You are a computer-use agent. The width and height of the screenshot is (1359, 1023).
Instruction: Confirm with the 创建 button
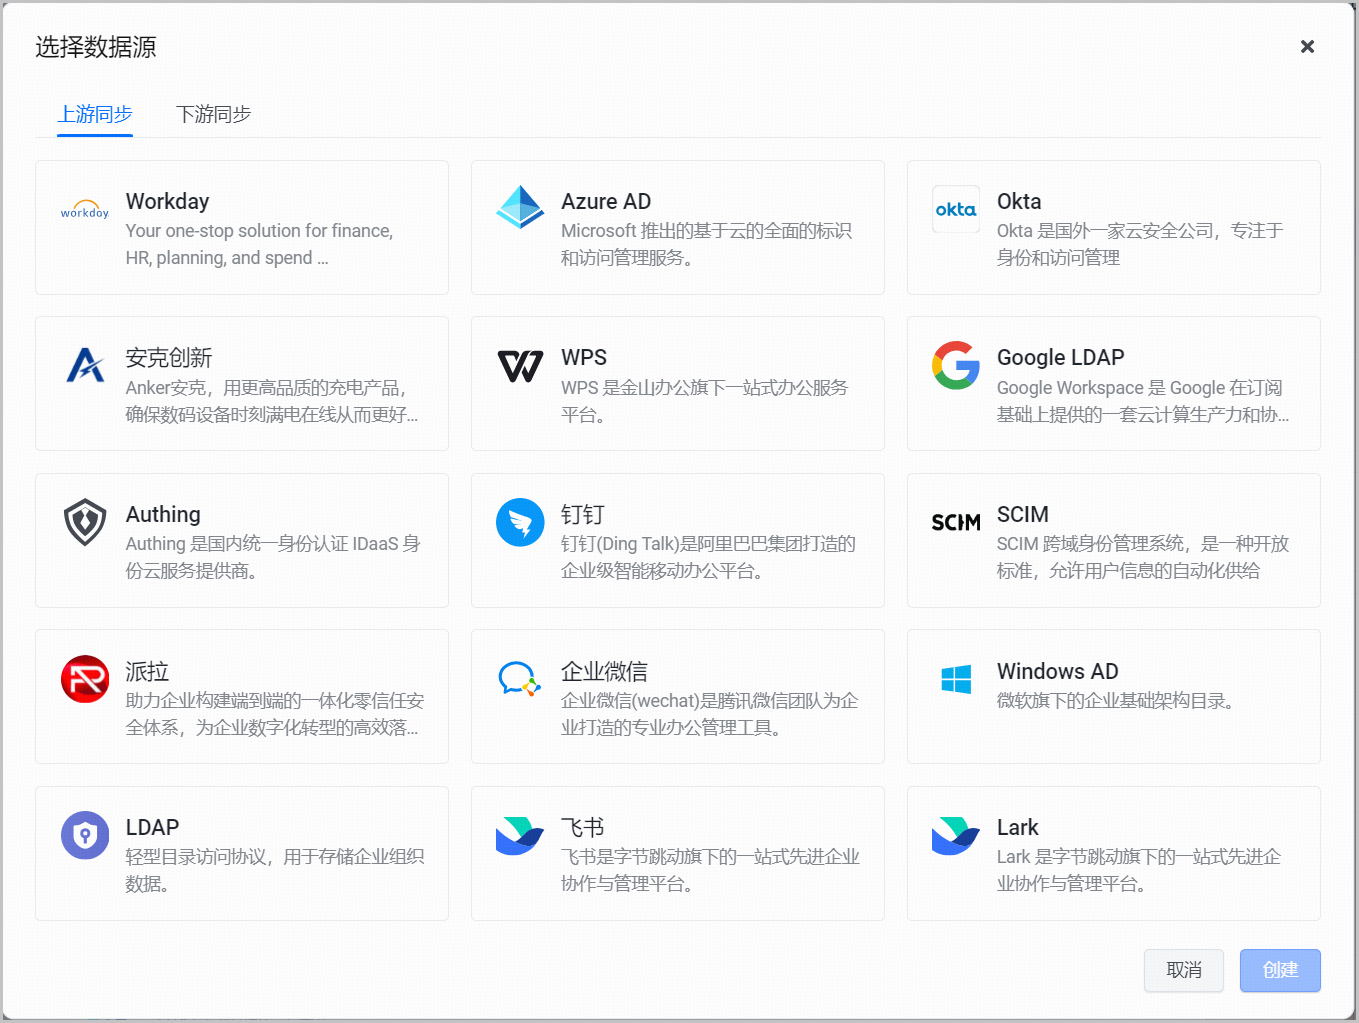(x=1280, y=970)
